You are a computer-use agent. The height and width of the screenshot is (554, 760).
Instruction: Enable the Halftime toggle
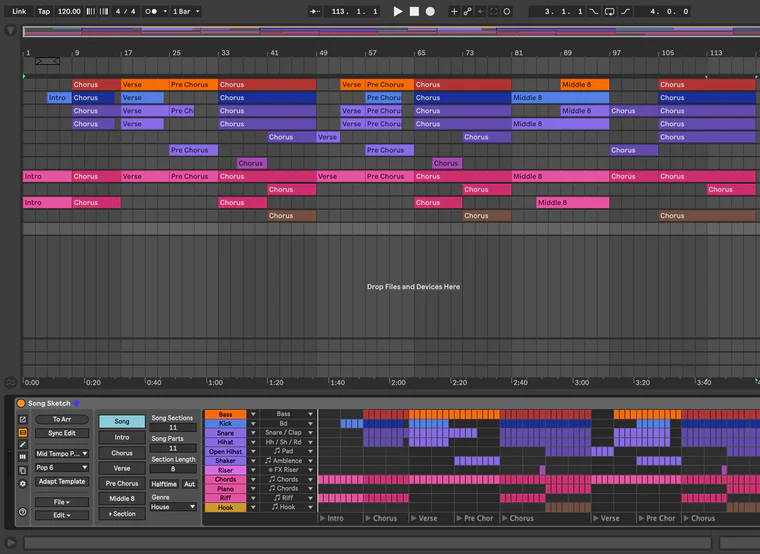point(163,484)
